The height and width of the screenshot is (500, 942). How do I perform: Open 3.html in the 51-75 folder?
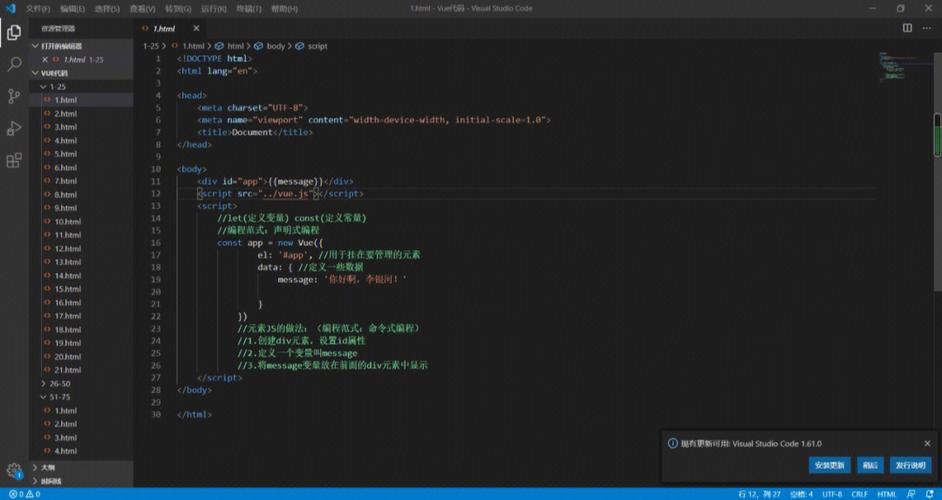pos(65,438)
